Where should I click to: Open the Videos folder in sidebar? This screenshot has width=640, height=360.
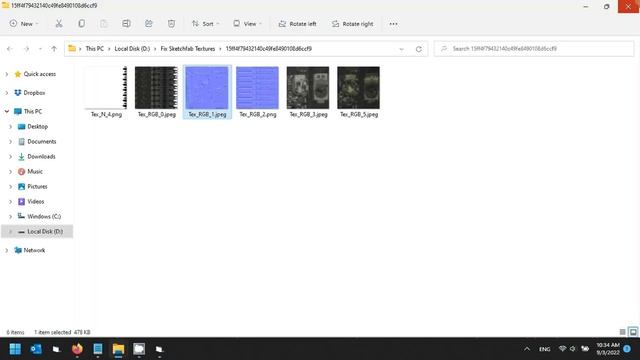pos(36,202)
